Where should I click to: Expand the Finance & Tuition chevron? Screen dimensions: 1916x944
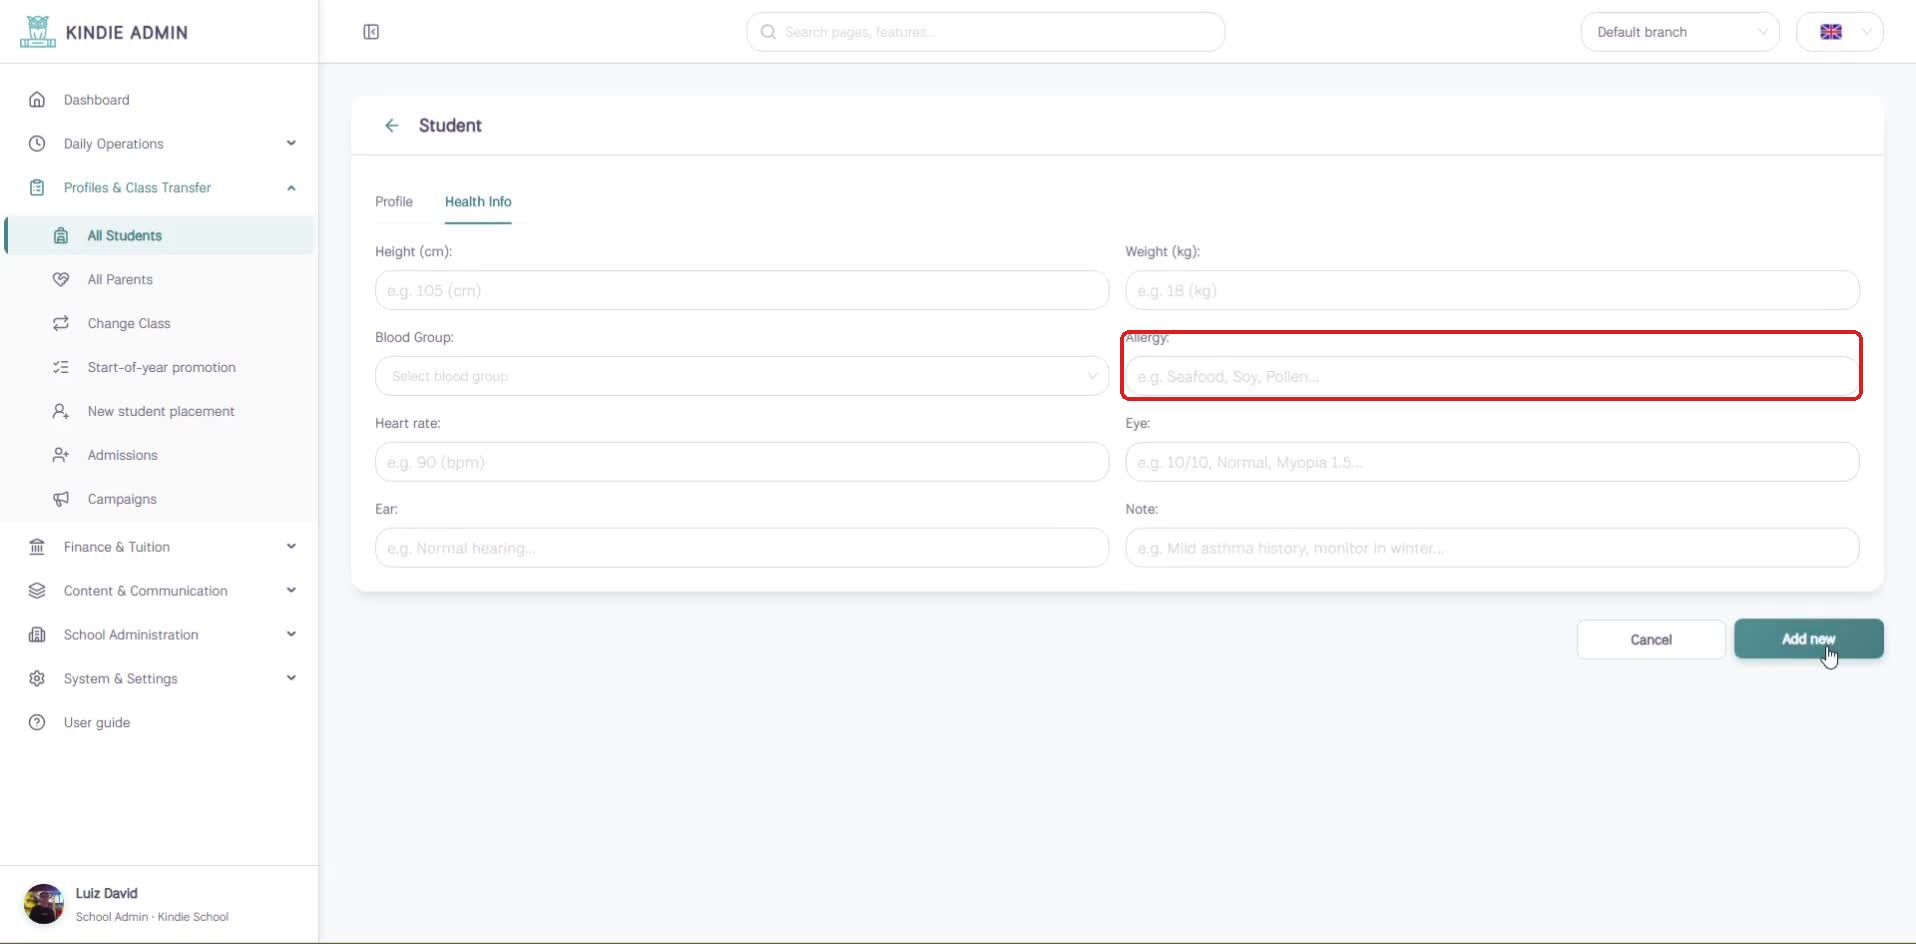291,546
